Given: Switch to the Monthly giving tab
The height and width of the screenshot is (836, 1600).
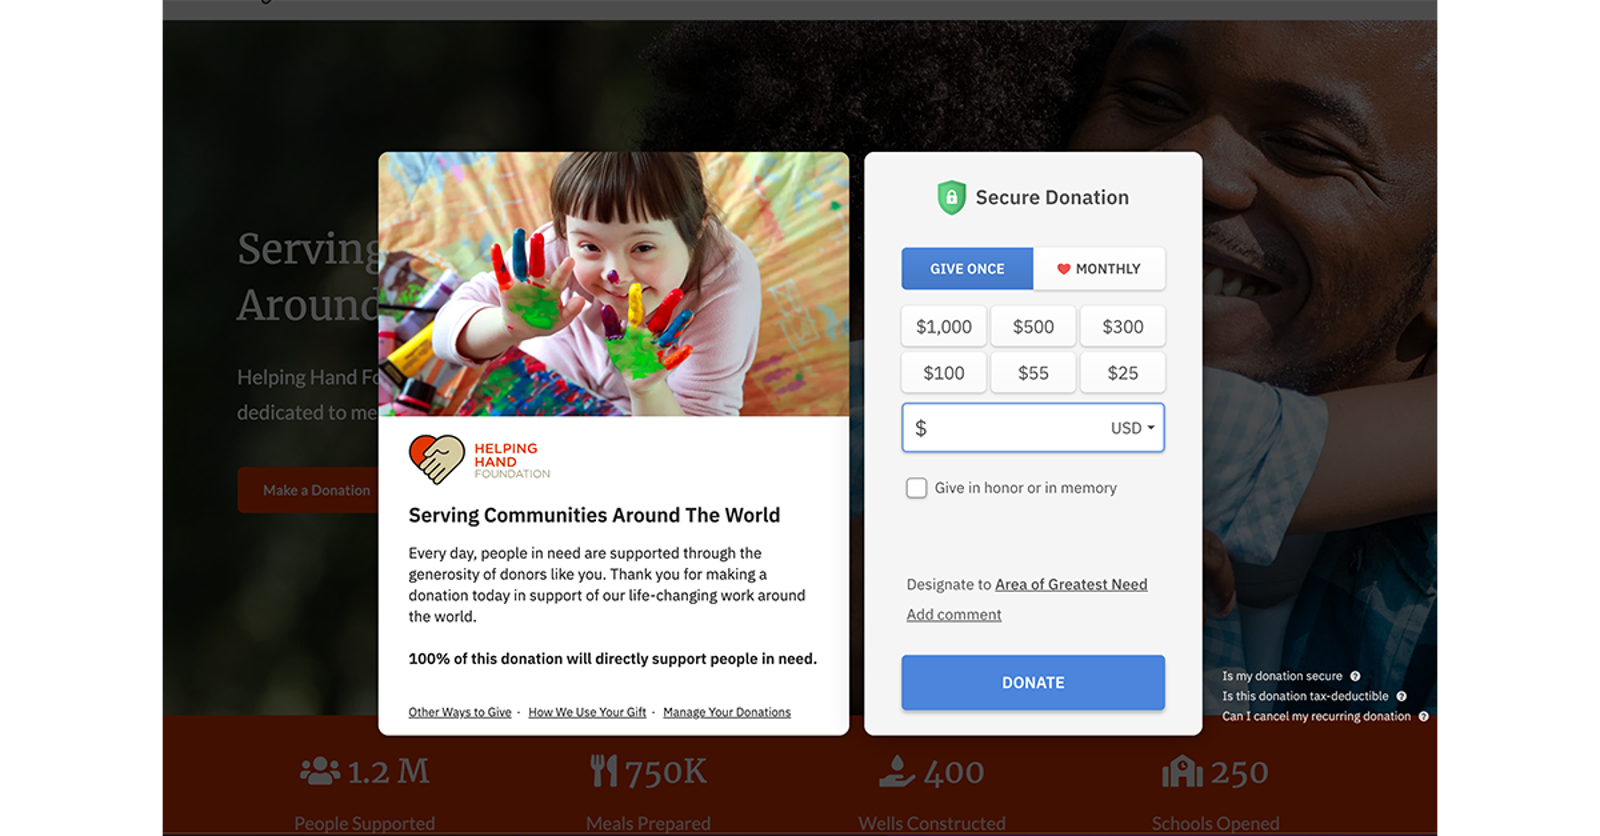Looking at the screenshot, I should point(1099,269).
